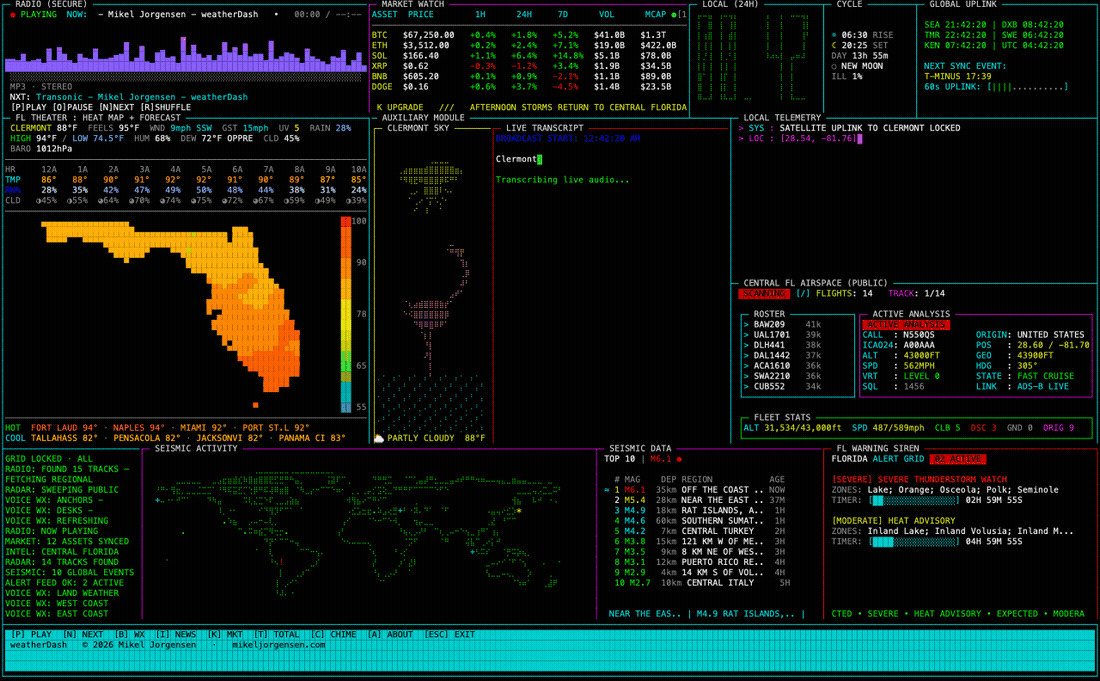1100x681 pixels.
Task: Click [ESC] EXIT in bottom bar
Action: coord(450,635)
